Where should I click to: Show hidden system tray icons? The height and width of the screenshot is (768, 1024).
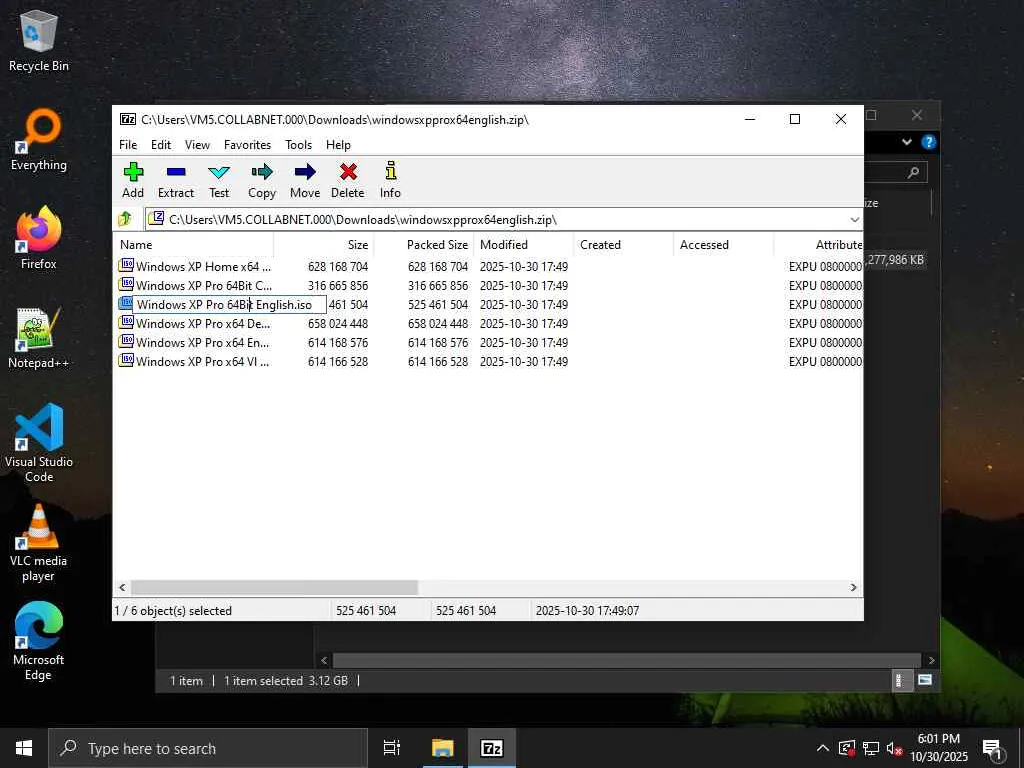click(x=823, y=748)
